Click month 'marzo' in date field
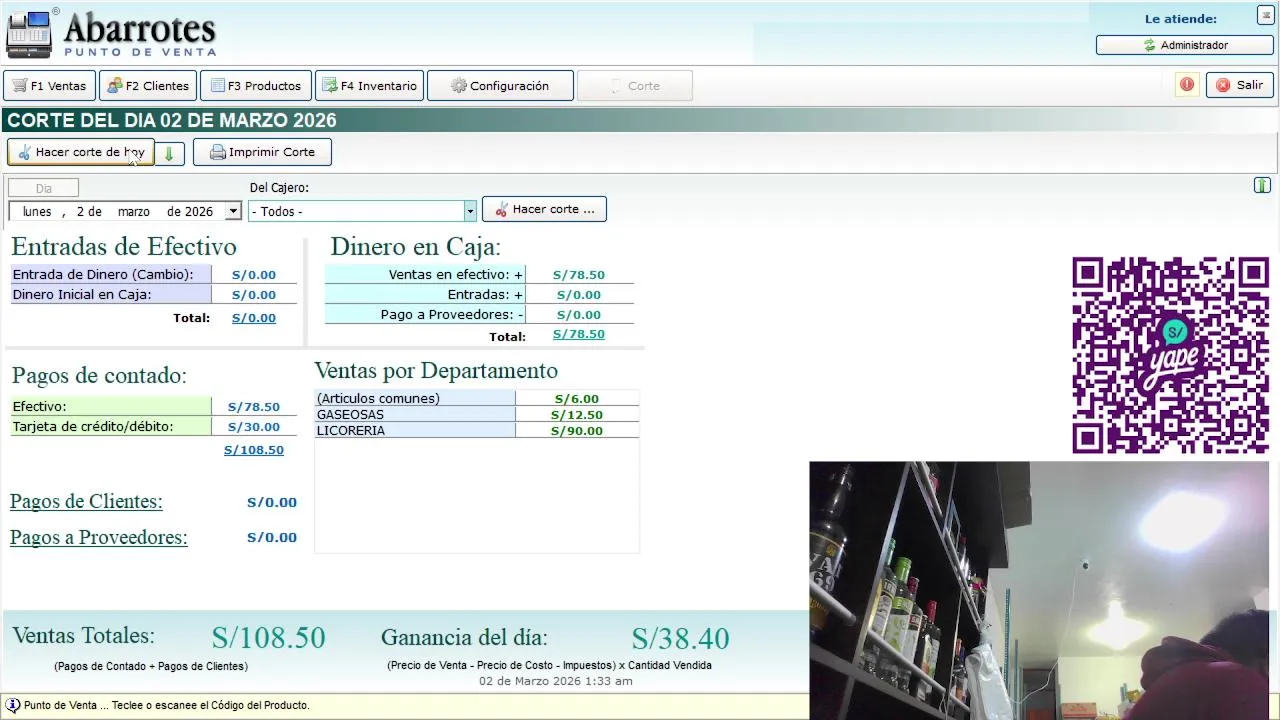The width and height of the screenshot is (1280, 720). (x=133, y=211)
